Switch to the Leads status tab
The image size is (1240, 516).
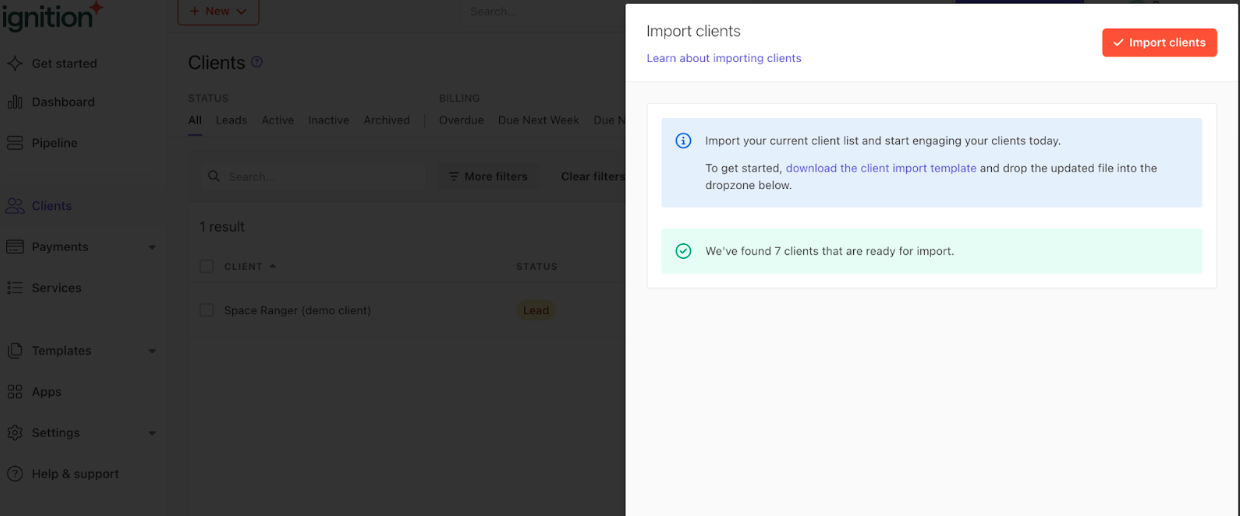pyautogui.click(x=231, y=120)
